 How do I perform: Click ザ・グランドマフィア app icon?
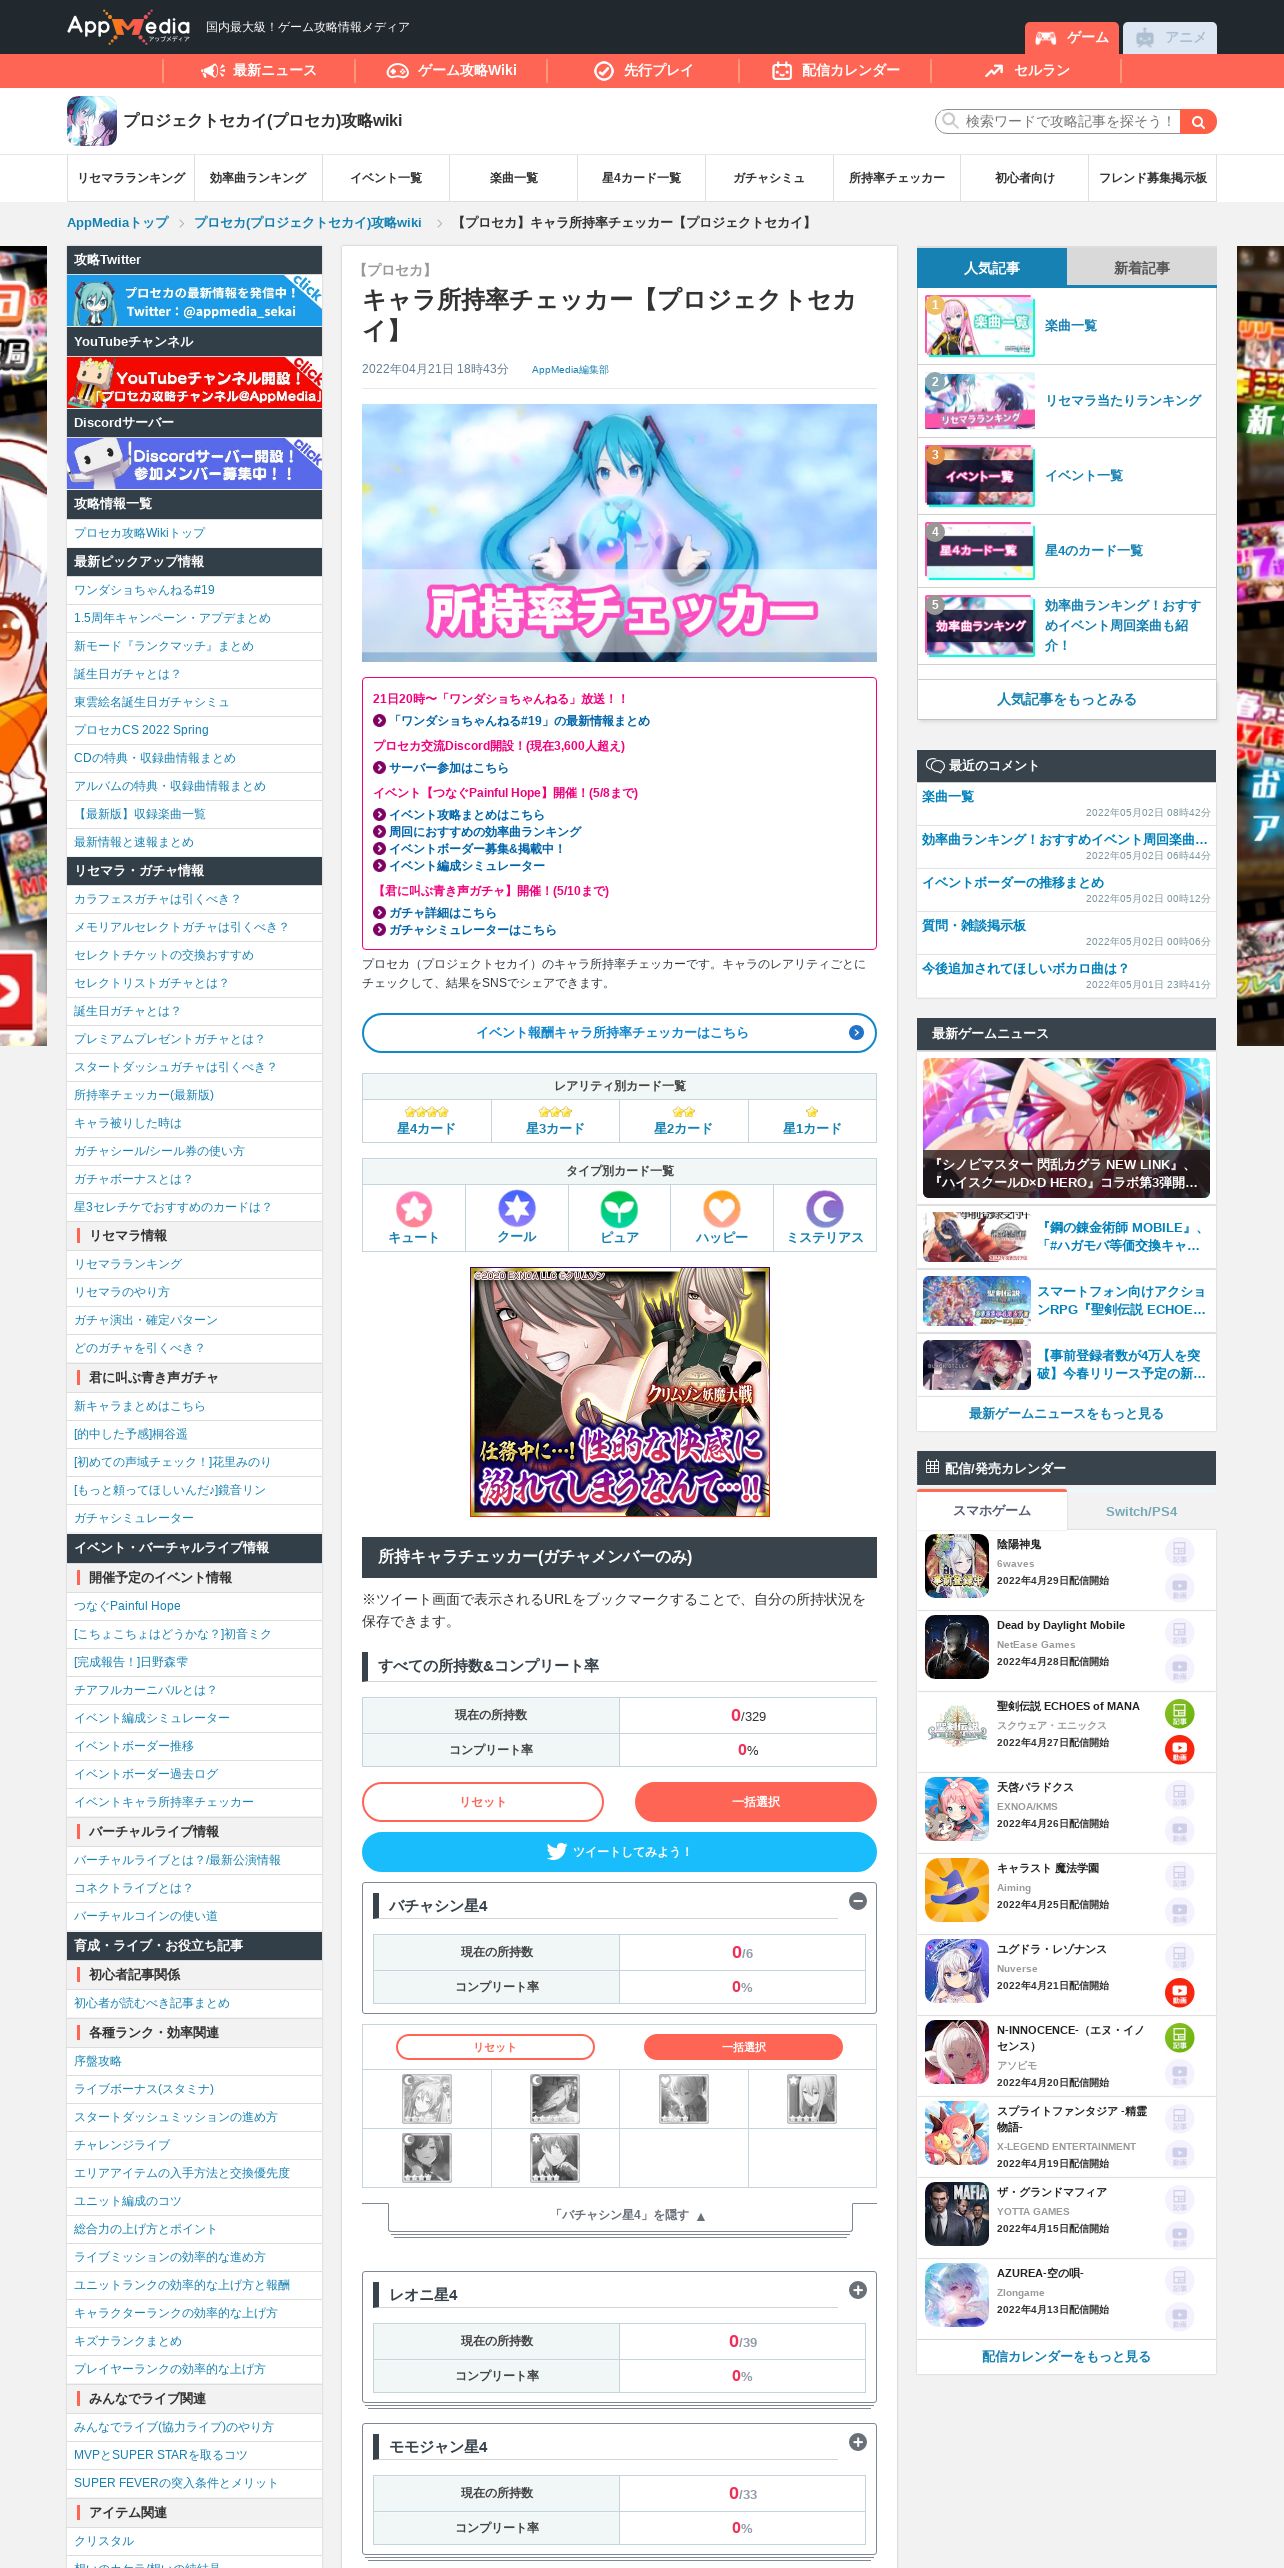tap(957, 2214)
